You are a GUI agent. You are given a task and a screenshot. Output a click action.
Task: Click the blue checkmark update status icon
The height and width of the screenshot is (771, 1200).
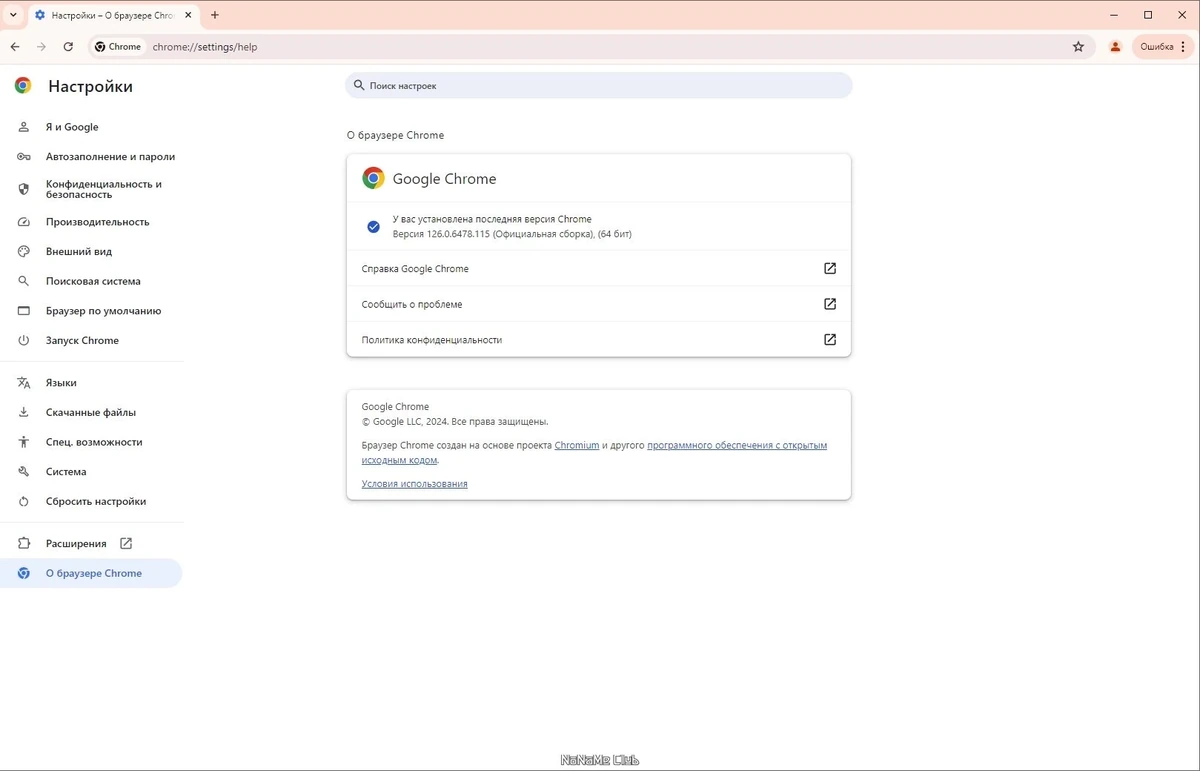373,227
